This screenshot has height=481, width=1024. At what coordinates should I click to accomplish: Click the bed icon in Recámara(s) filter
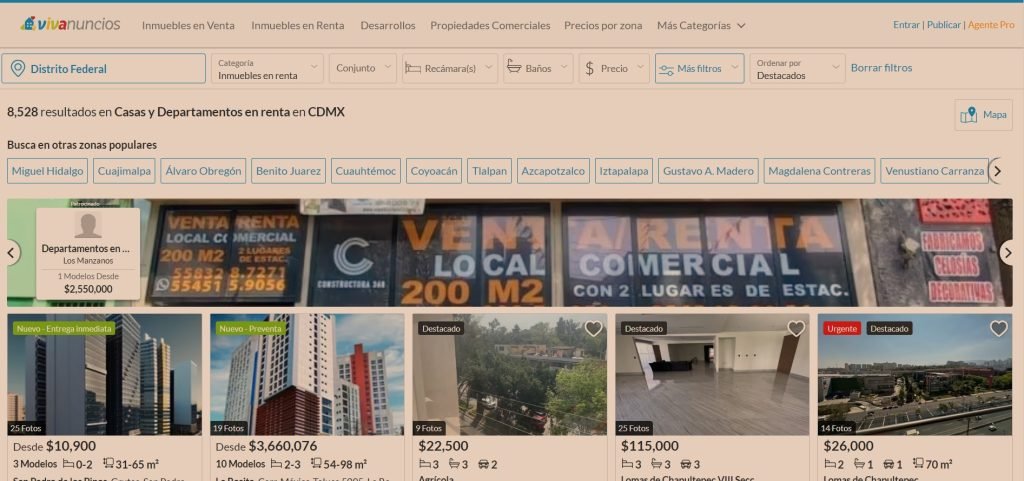coord(413,68)
